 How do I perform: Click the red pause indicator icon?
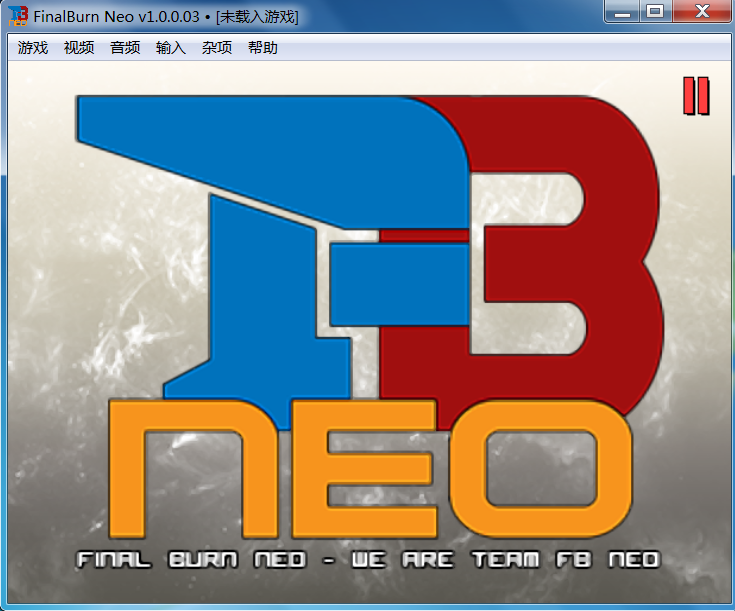tap(696, 96)
